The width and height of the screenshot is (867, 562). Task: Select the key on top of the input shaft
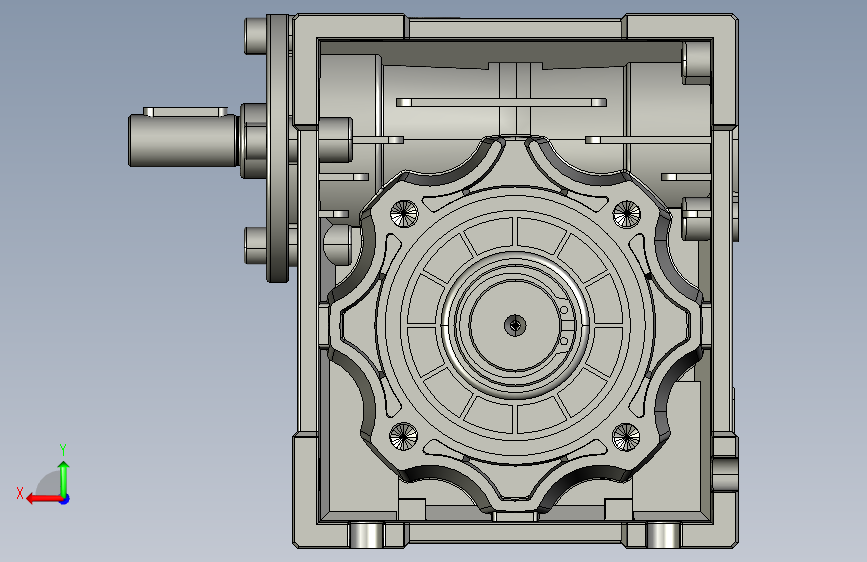[x=185, y=112]
